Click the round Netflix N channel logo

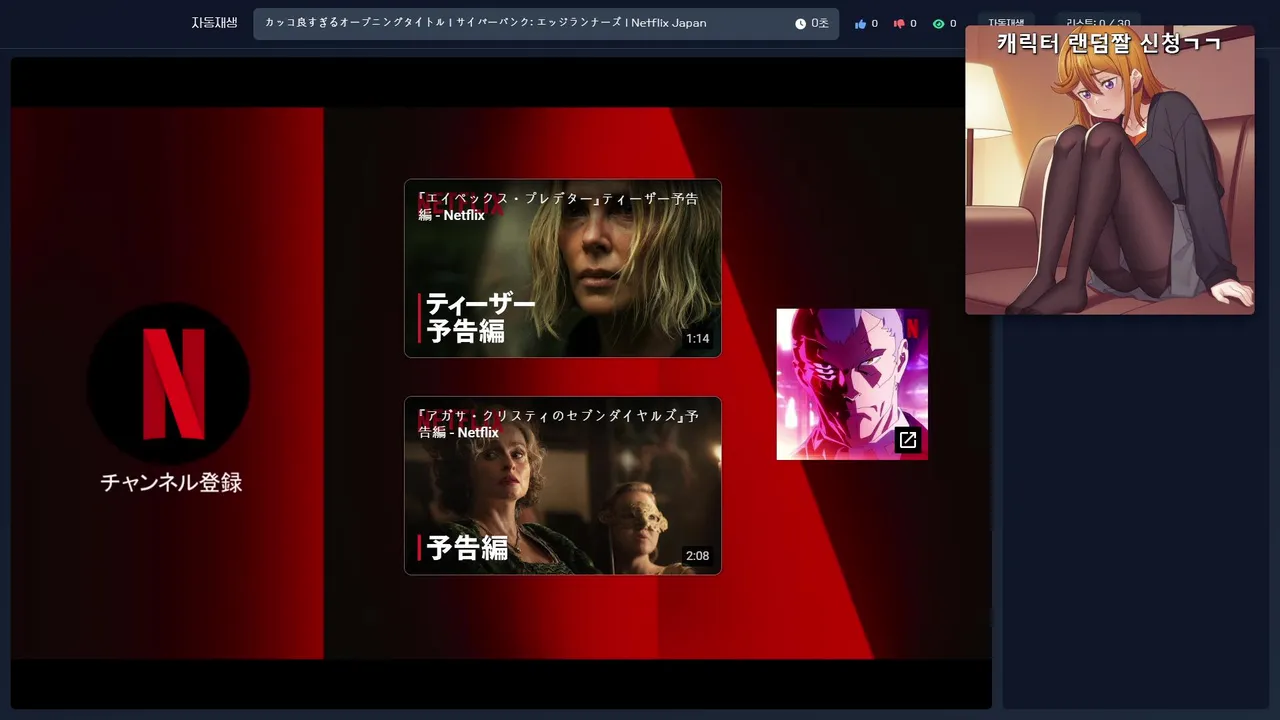[x=169, y=384]
